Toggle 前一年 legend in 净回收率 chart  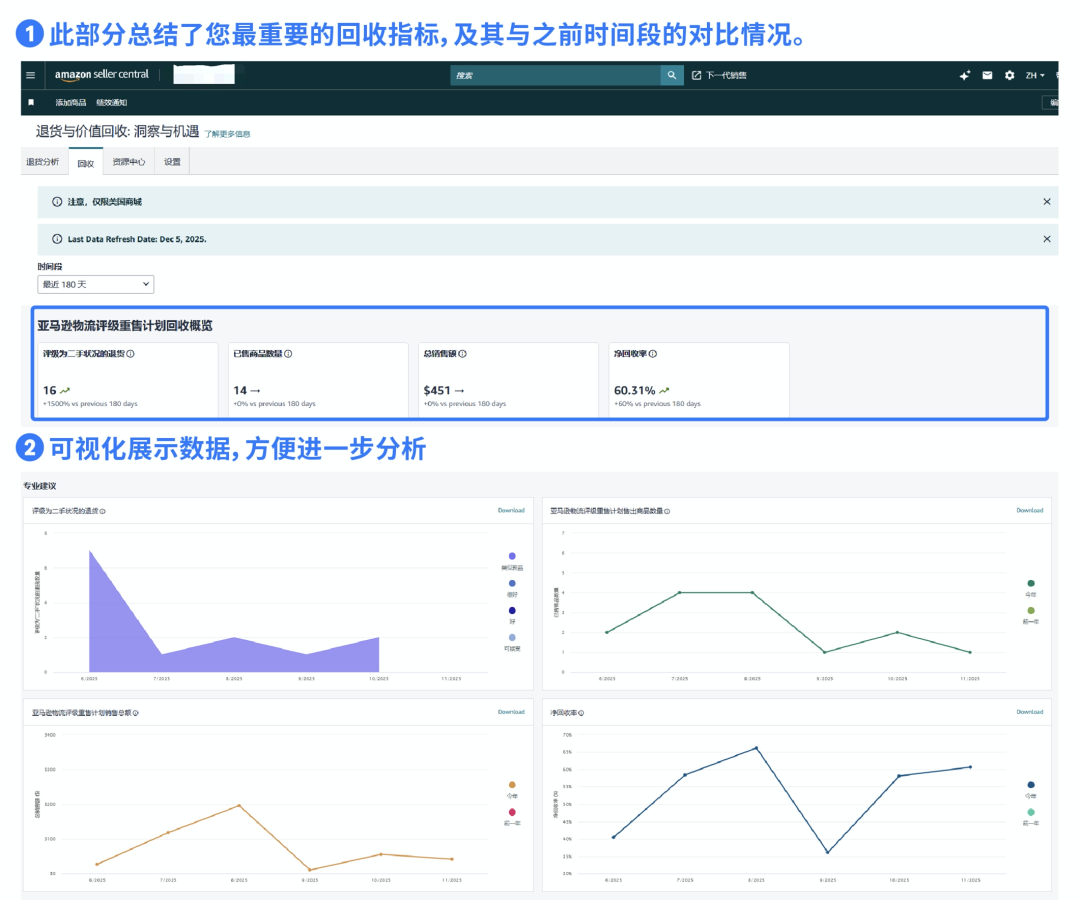pos(1031,812)
